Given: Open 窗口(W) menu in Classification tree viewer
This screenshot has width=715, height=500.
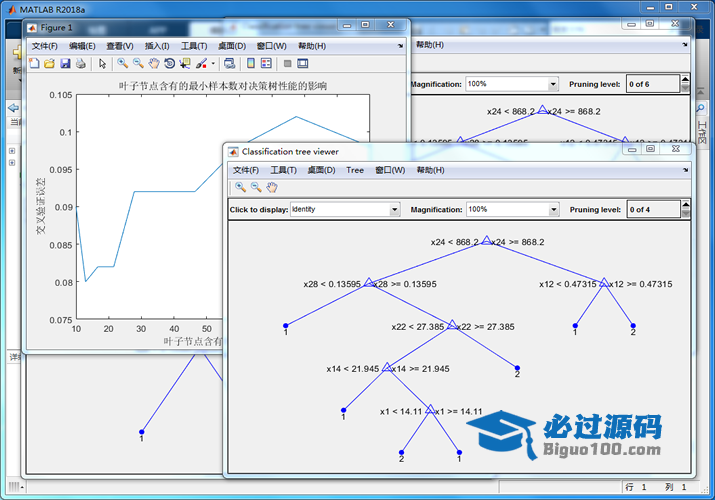Looking at the screenshot, I should [390, 170].
